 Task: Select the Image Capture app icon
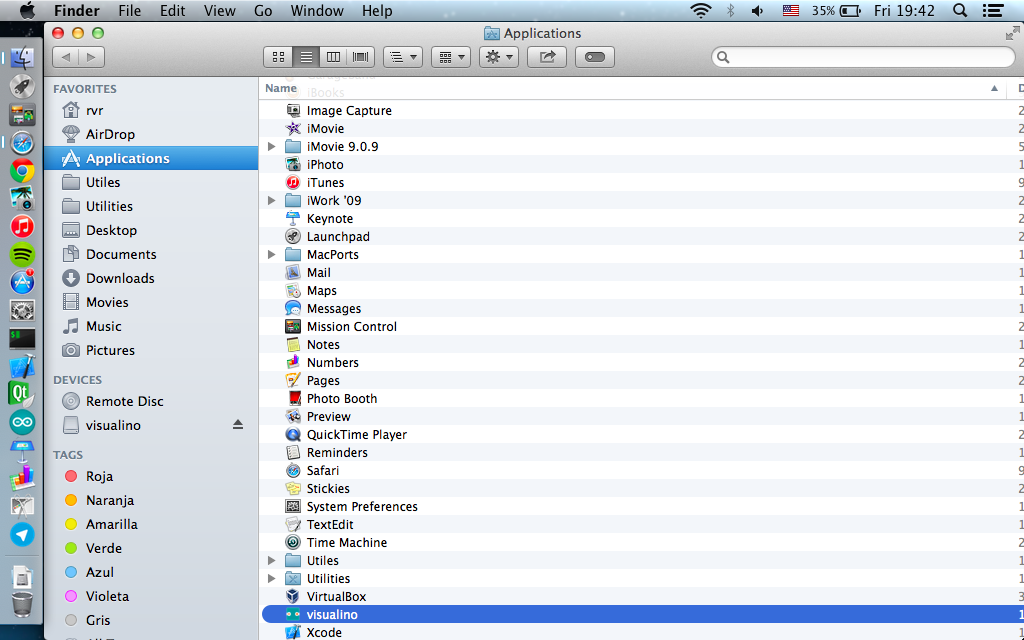(293, 110)
